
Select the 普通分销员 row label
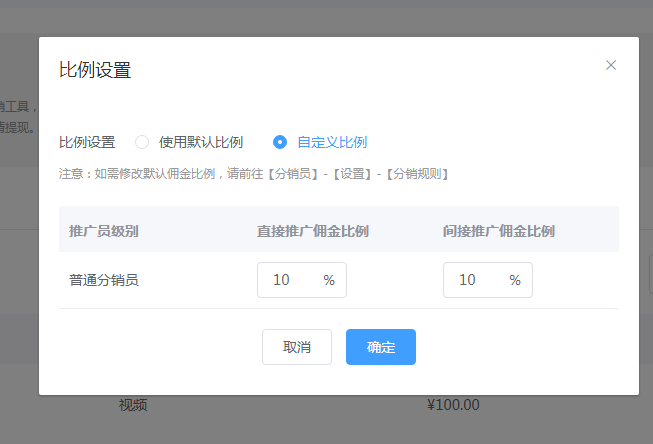tap(103, 280)
